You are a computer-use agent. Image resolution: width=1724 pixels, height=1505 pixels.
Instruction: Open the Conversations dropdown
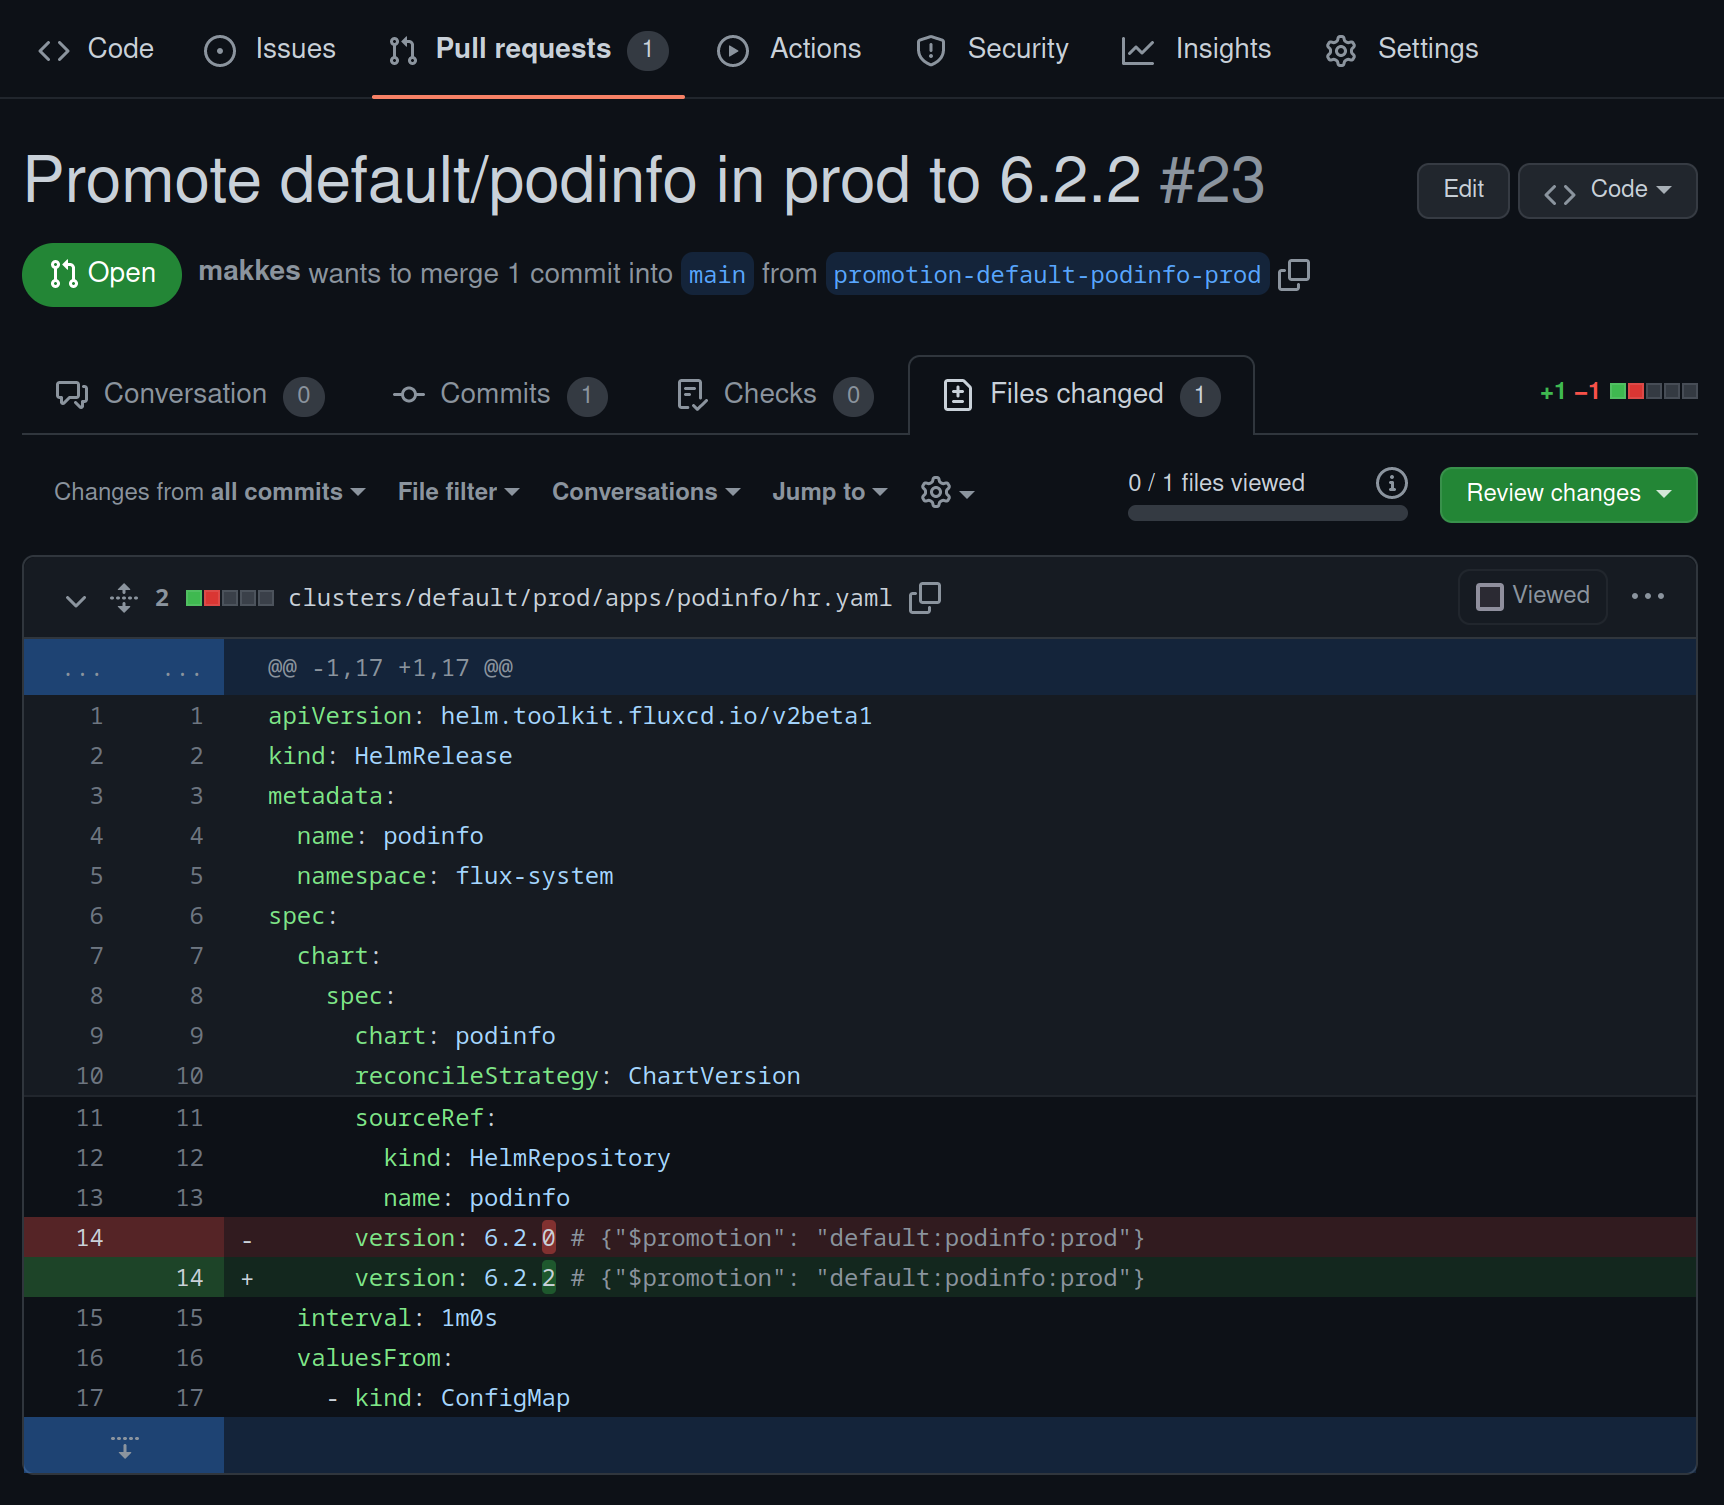[x=646, y=492]
